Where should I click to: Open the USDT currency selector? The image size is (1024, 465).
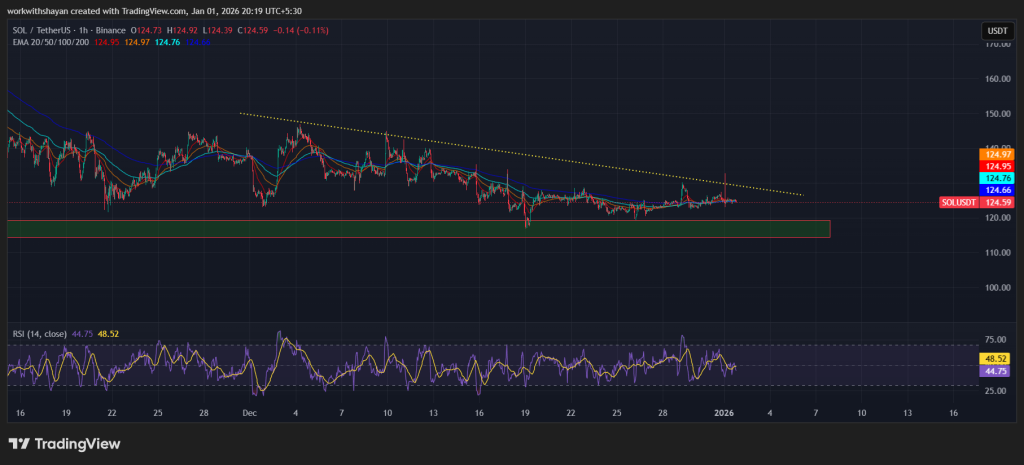(x=994, y=31)
